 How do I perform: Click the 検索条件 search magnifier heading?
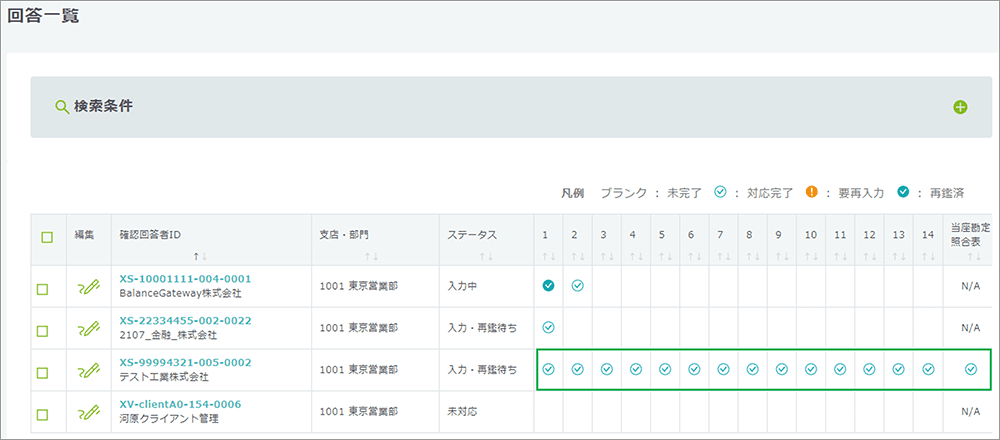[x=94, y=106]
